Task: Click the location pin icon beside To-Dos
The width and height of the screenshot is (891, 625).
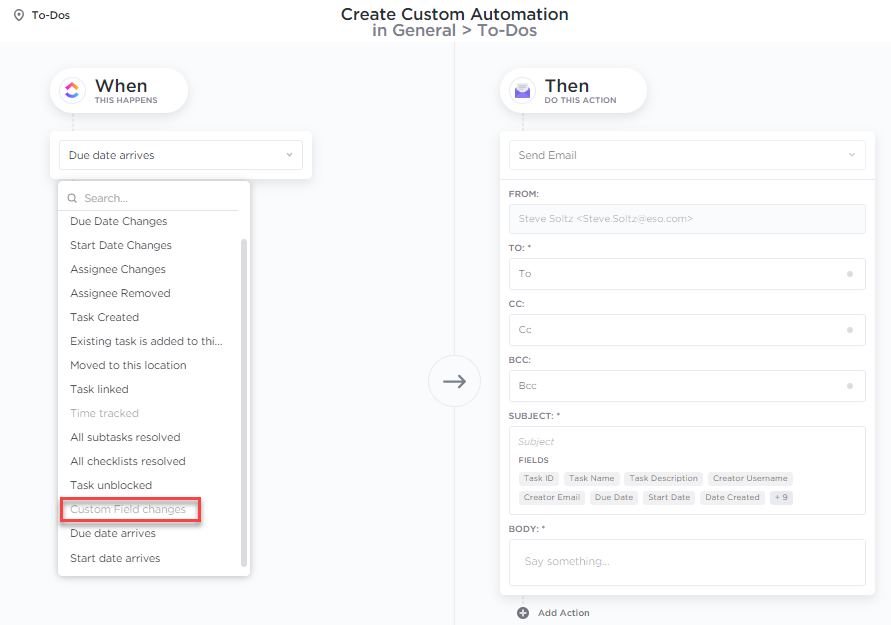Action: coord(19,15)
